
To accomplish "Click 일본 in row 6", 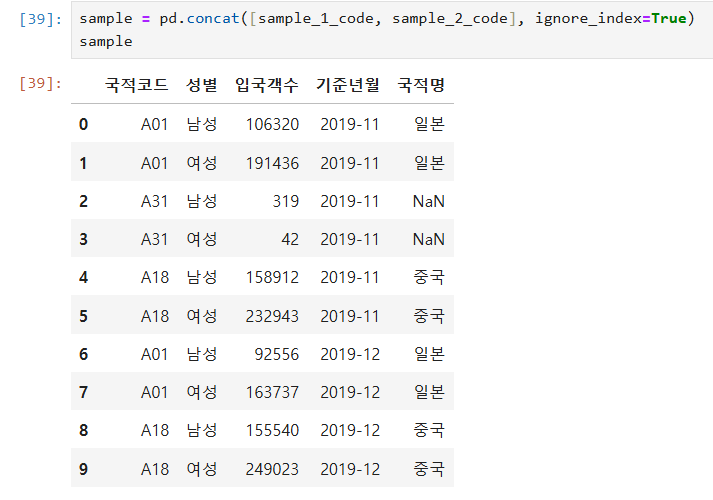I will (429, 354).
